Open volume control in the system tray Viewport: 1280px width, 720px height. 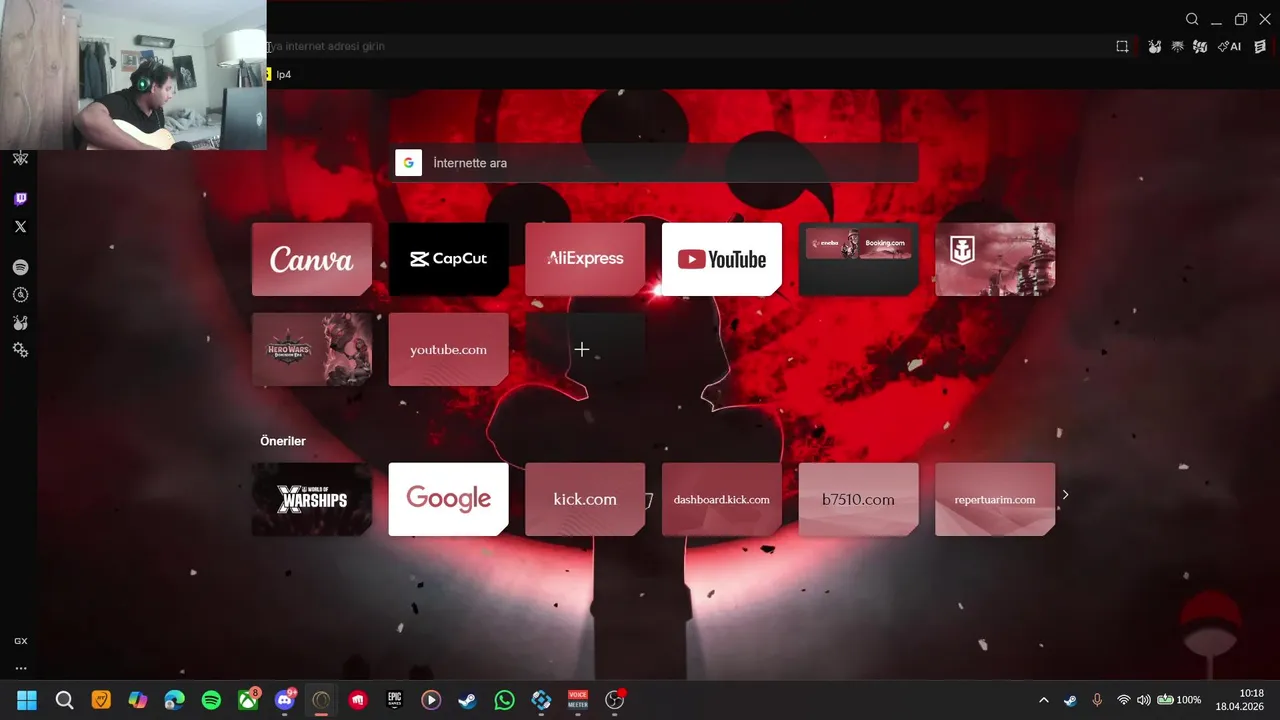tap(1143, 700)
